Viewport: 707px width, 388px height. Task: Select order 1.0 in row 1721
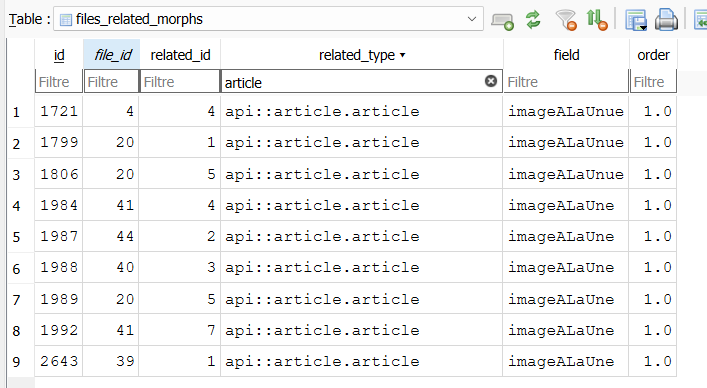pos(653,111)
